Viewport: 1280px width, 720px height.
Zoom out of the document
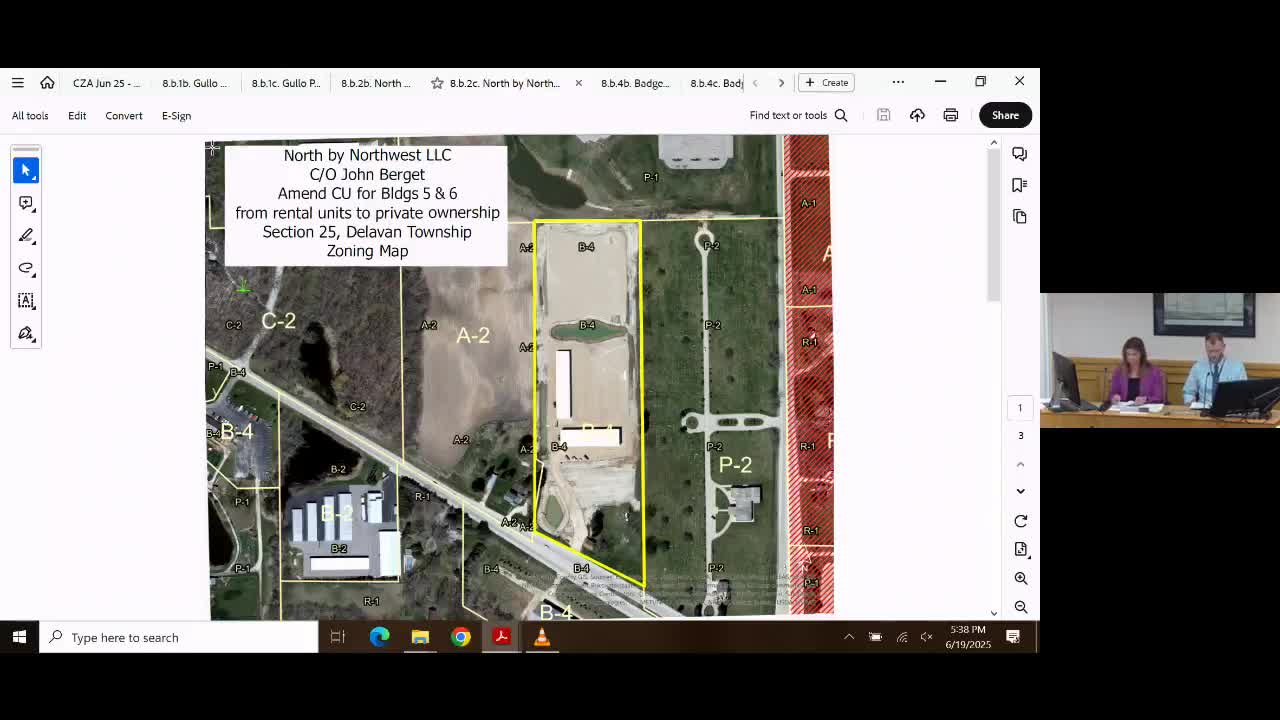[1020, 607]
